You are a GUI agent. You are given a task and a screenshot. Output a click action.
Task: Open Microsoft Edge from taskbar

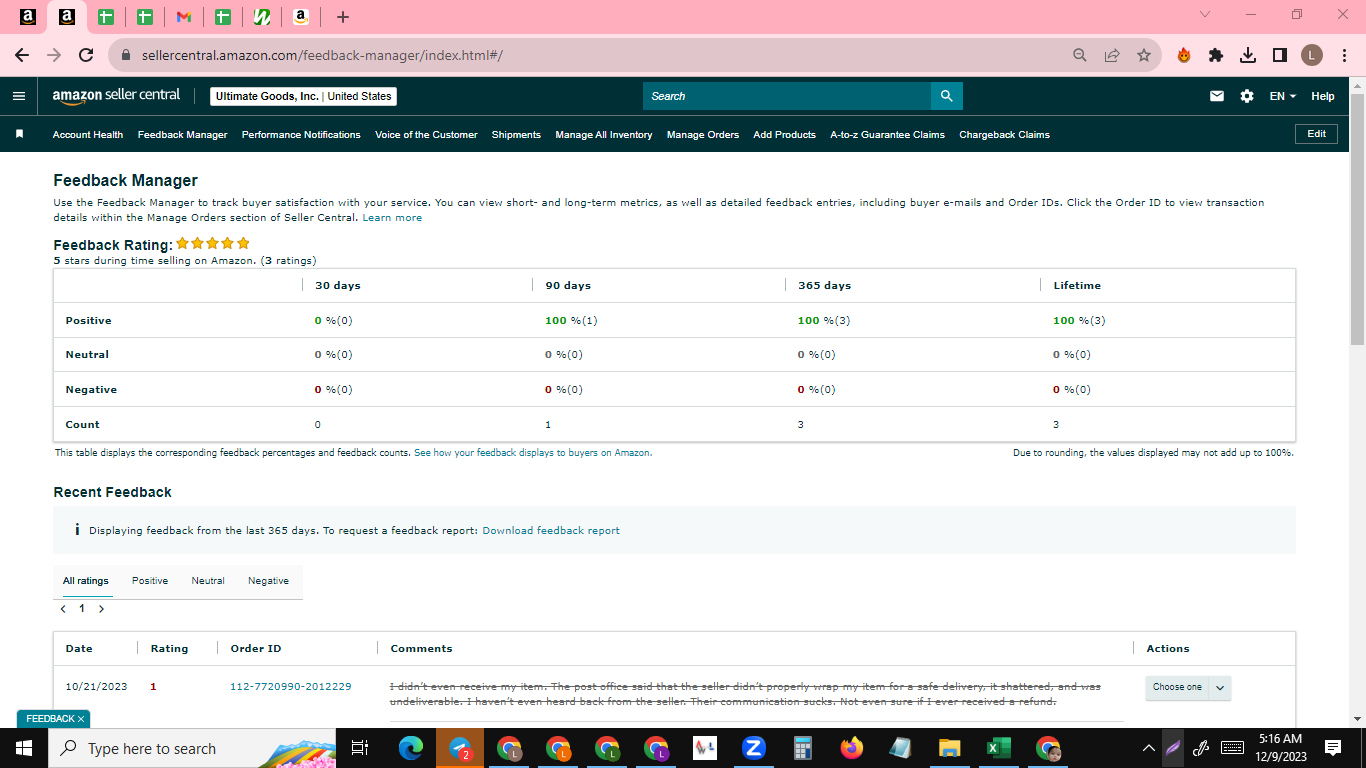point(411,748)
